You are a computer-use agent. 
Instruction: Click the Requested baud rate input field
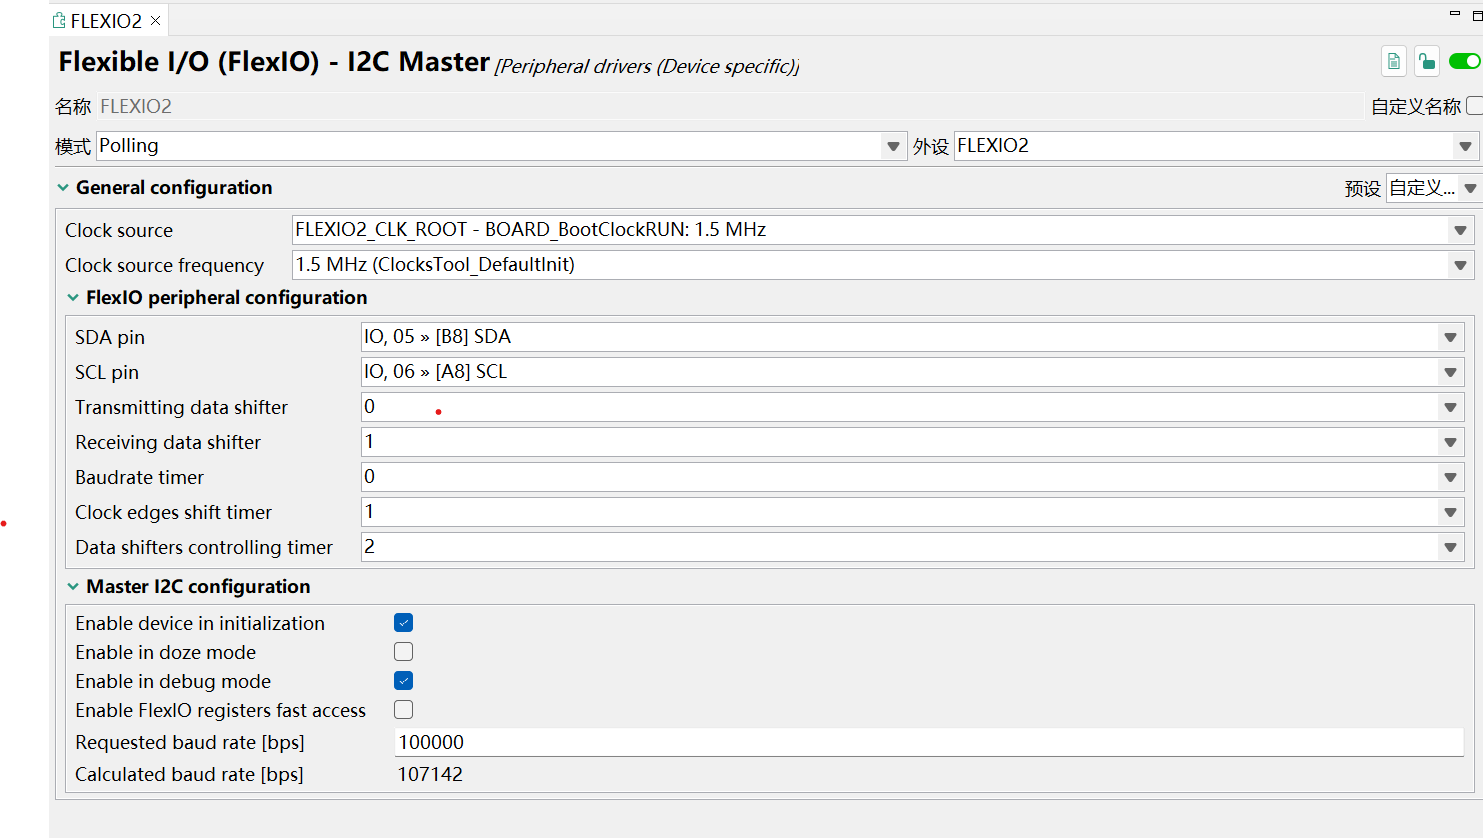(x=928, y=742)
